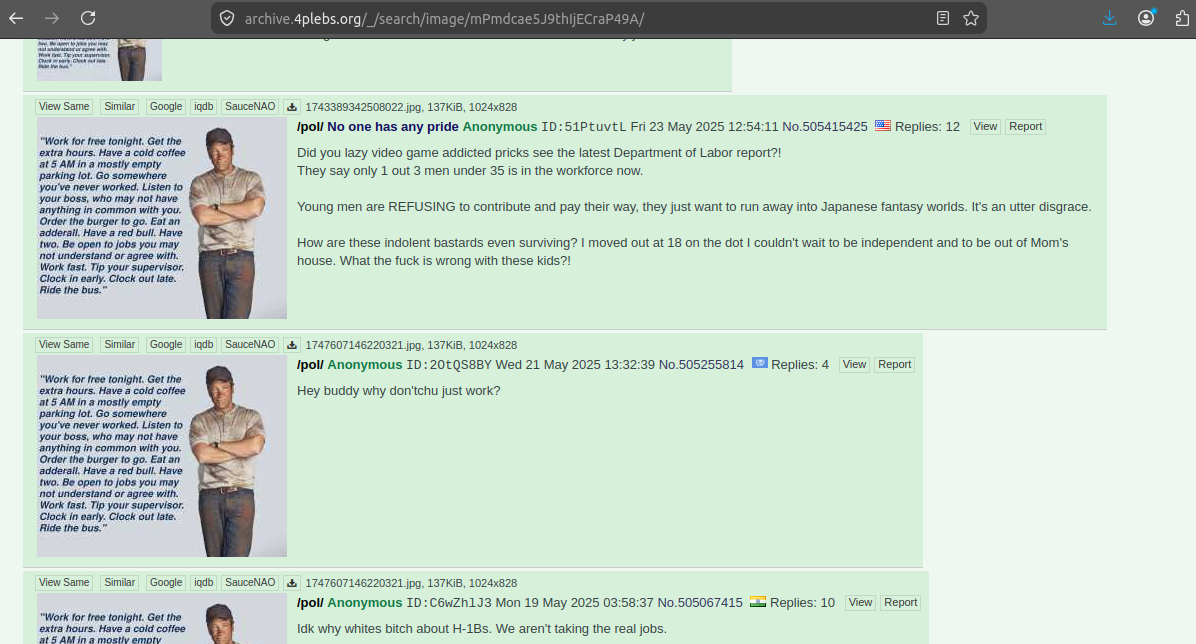Click post number No.505067415

[x=699, y=603]
